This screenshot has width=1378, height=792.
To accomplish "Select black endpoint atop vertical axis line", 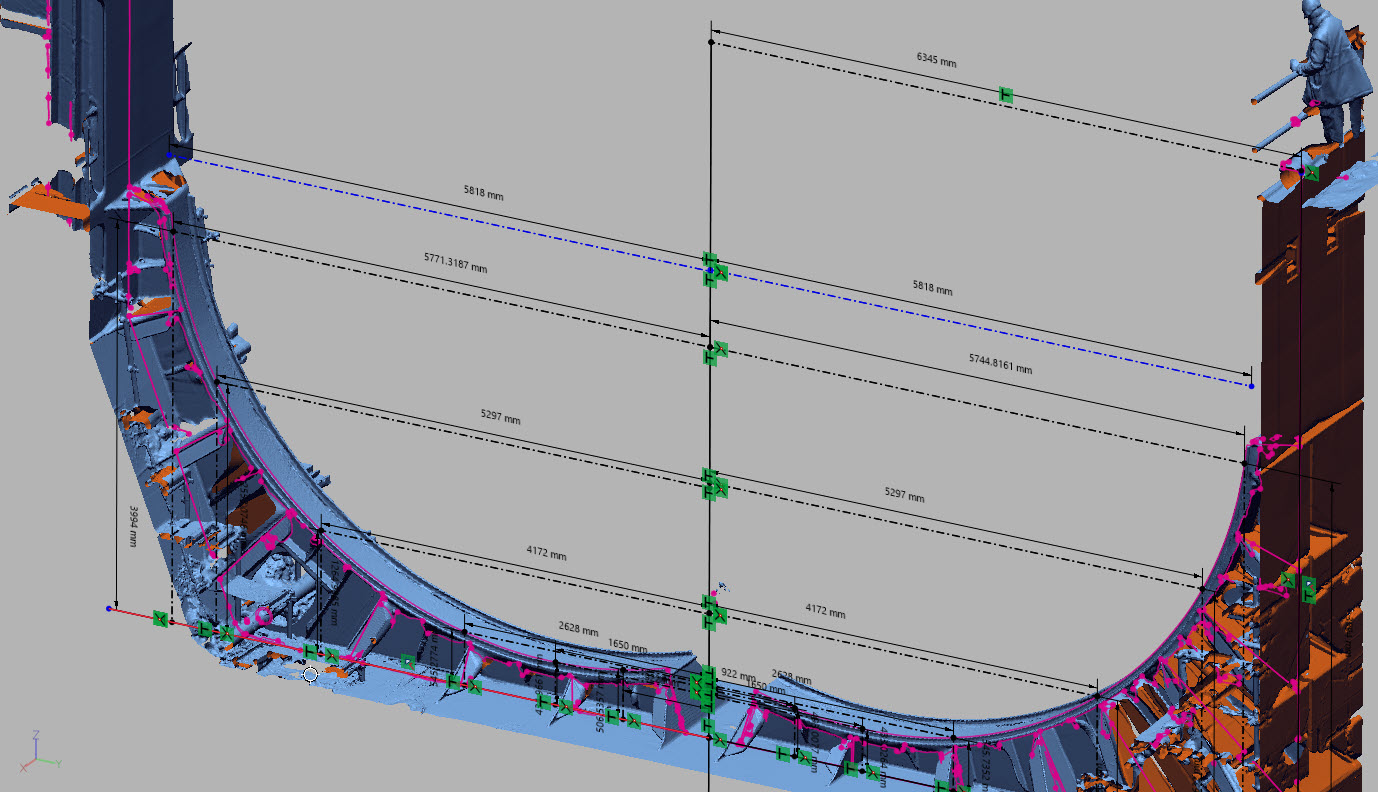I will coord(711,42).
